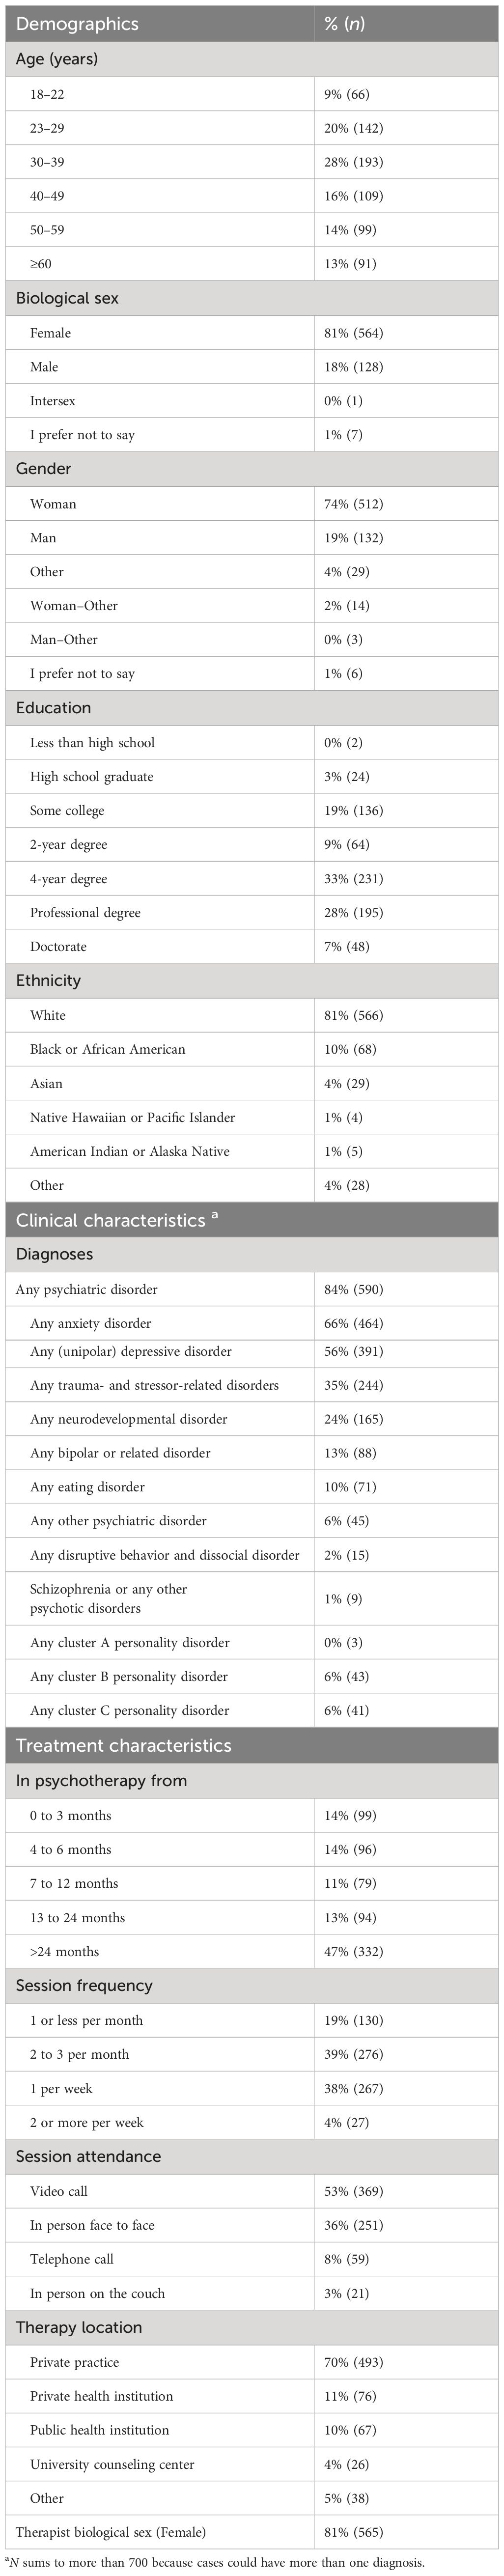Click the Ethnicity section heading

(x=48, y=980)
